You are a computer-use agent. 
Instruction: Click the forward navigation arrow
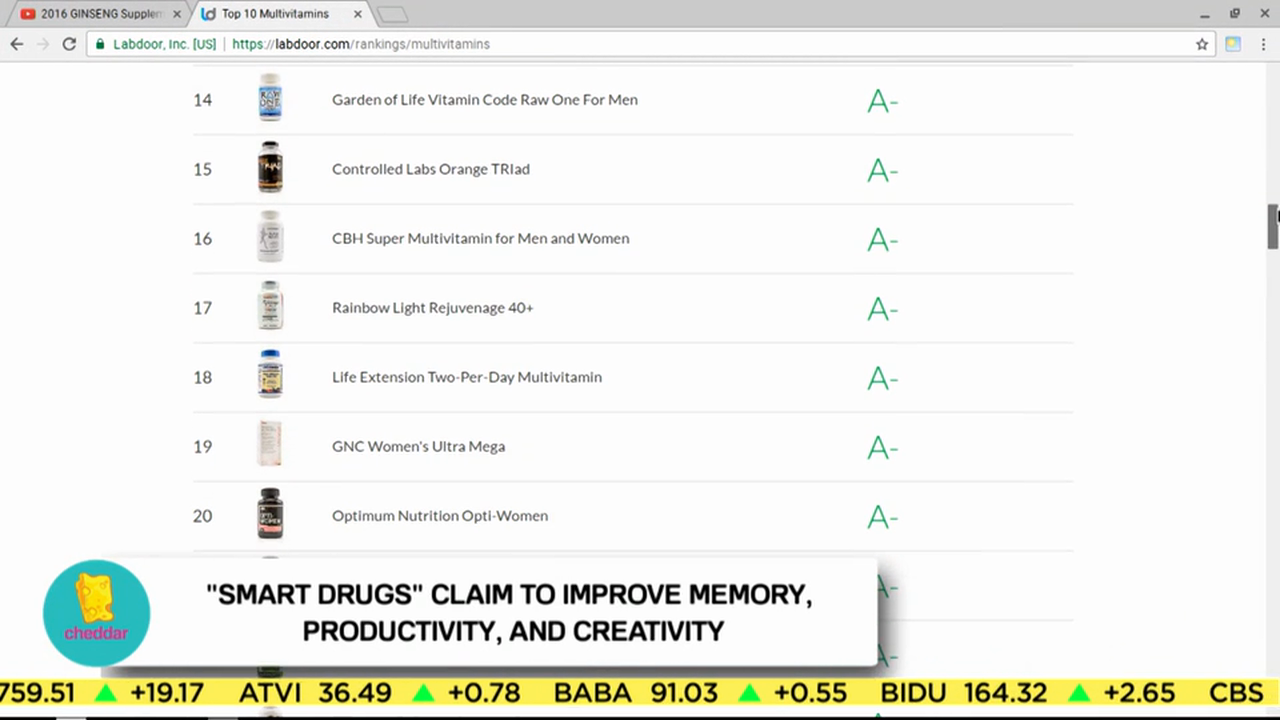point(42,44)
